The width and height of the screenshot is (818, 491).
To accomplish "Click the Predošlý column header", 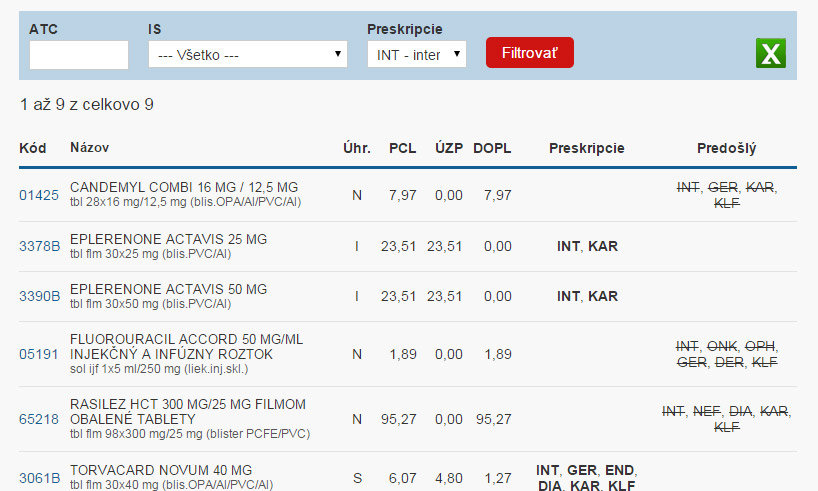I will point(727,148).
